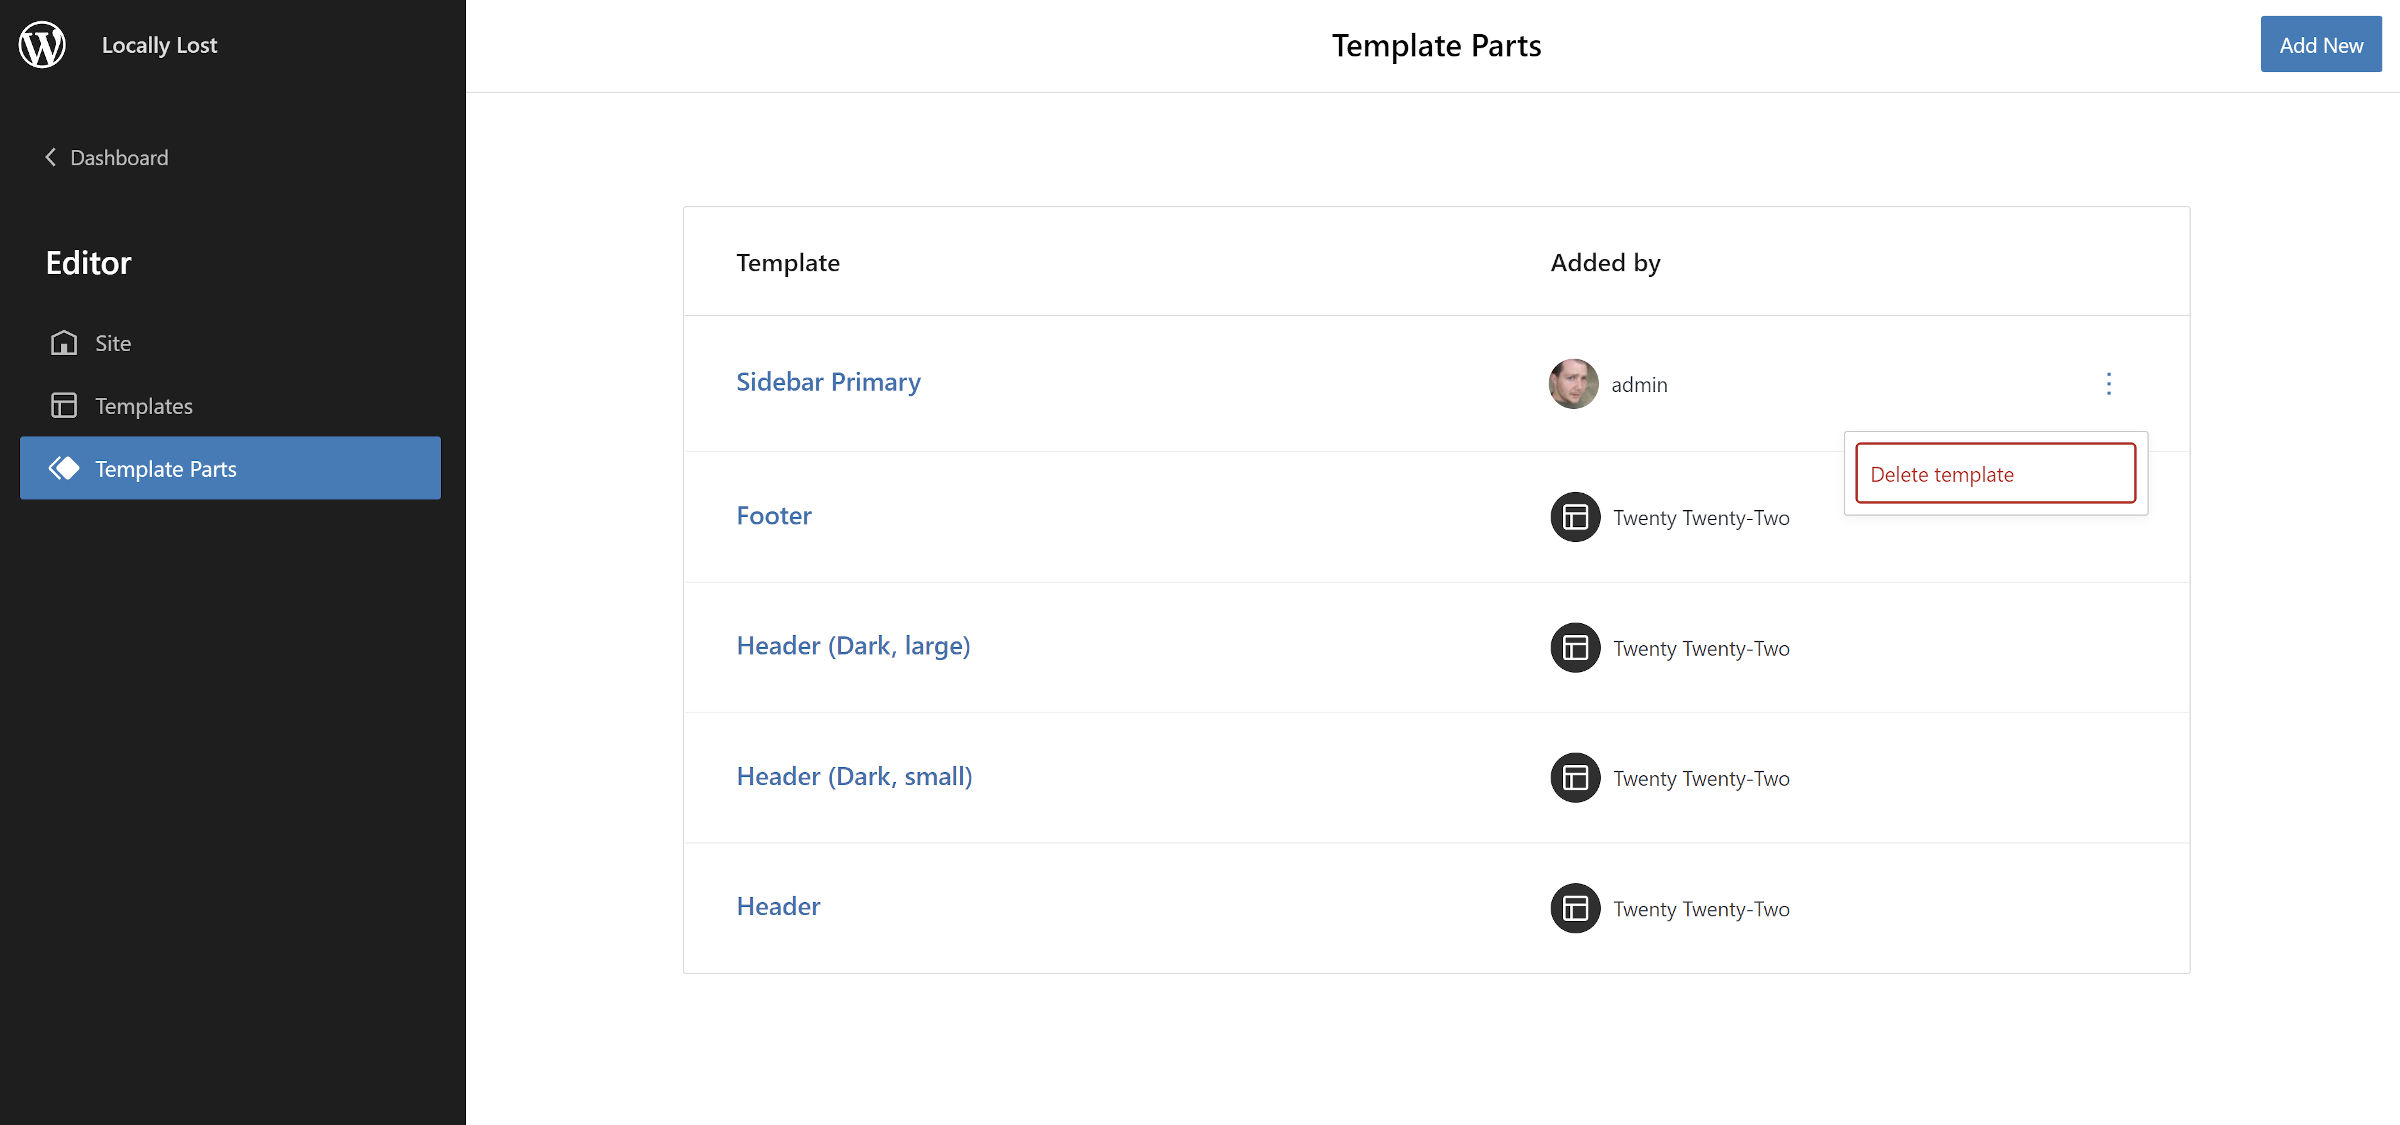The height and width of the screenshot is (1125, 2400).
Task: Click the admin avatar picture
Action: pos(1573,384)
